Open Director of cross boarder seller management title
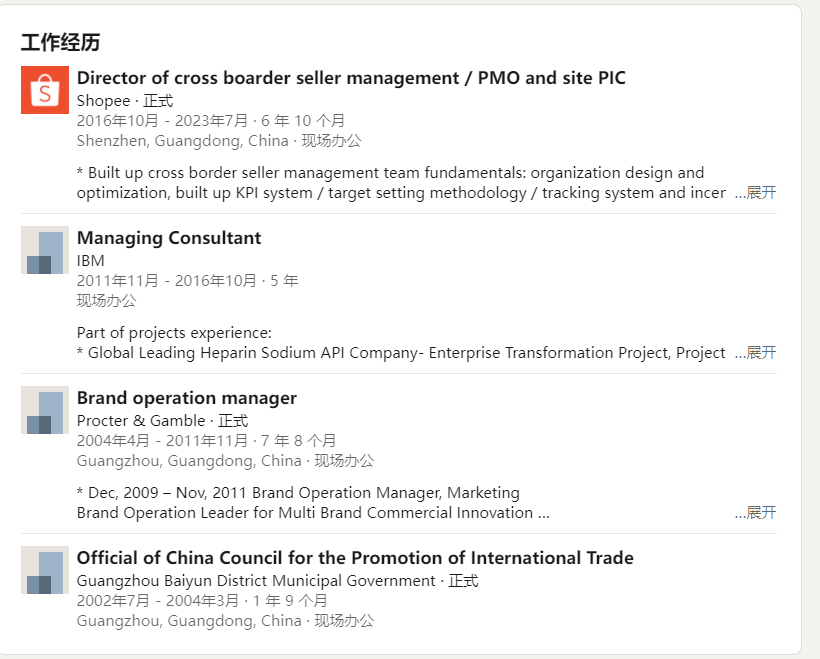The width and height of the screenshot is (820, 659). [351, 78]
